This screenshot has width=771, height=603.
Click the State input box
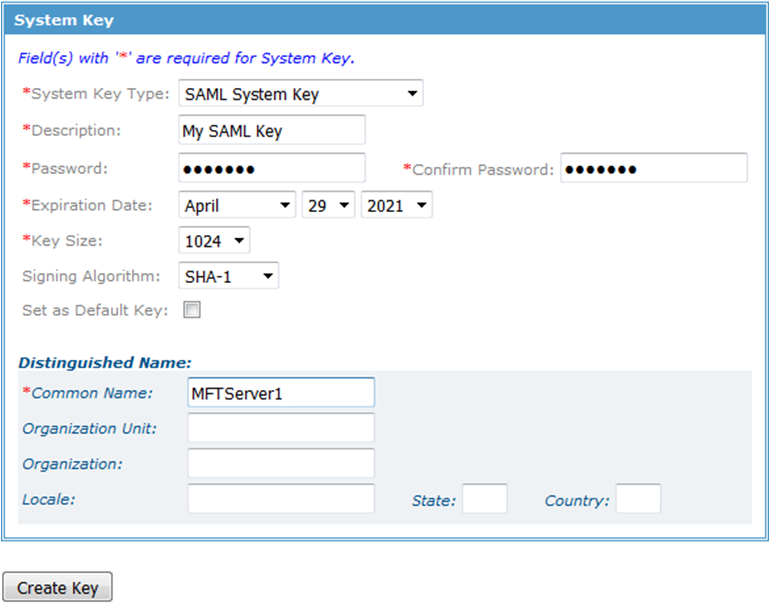(x=484, y=499)
